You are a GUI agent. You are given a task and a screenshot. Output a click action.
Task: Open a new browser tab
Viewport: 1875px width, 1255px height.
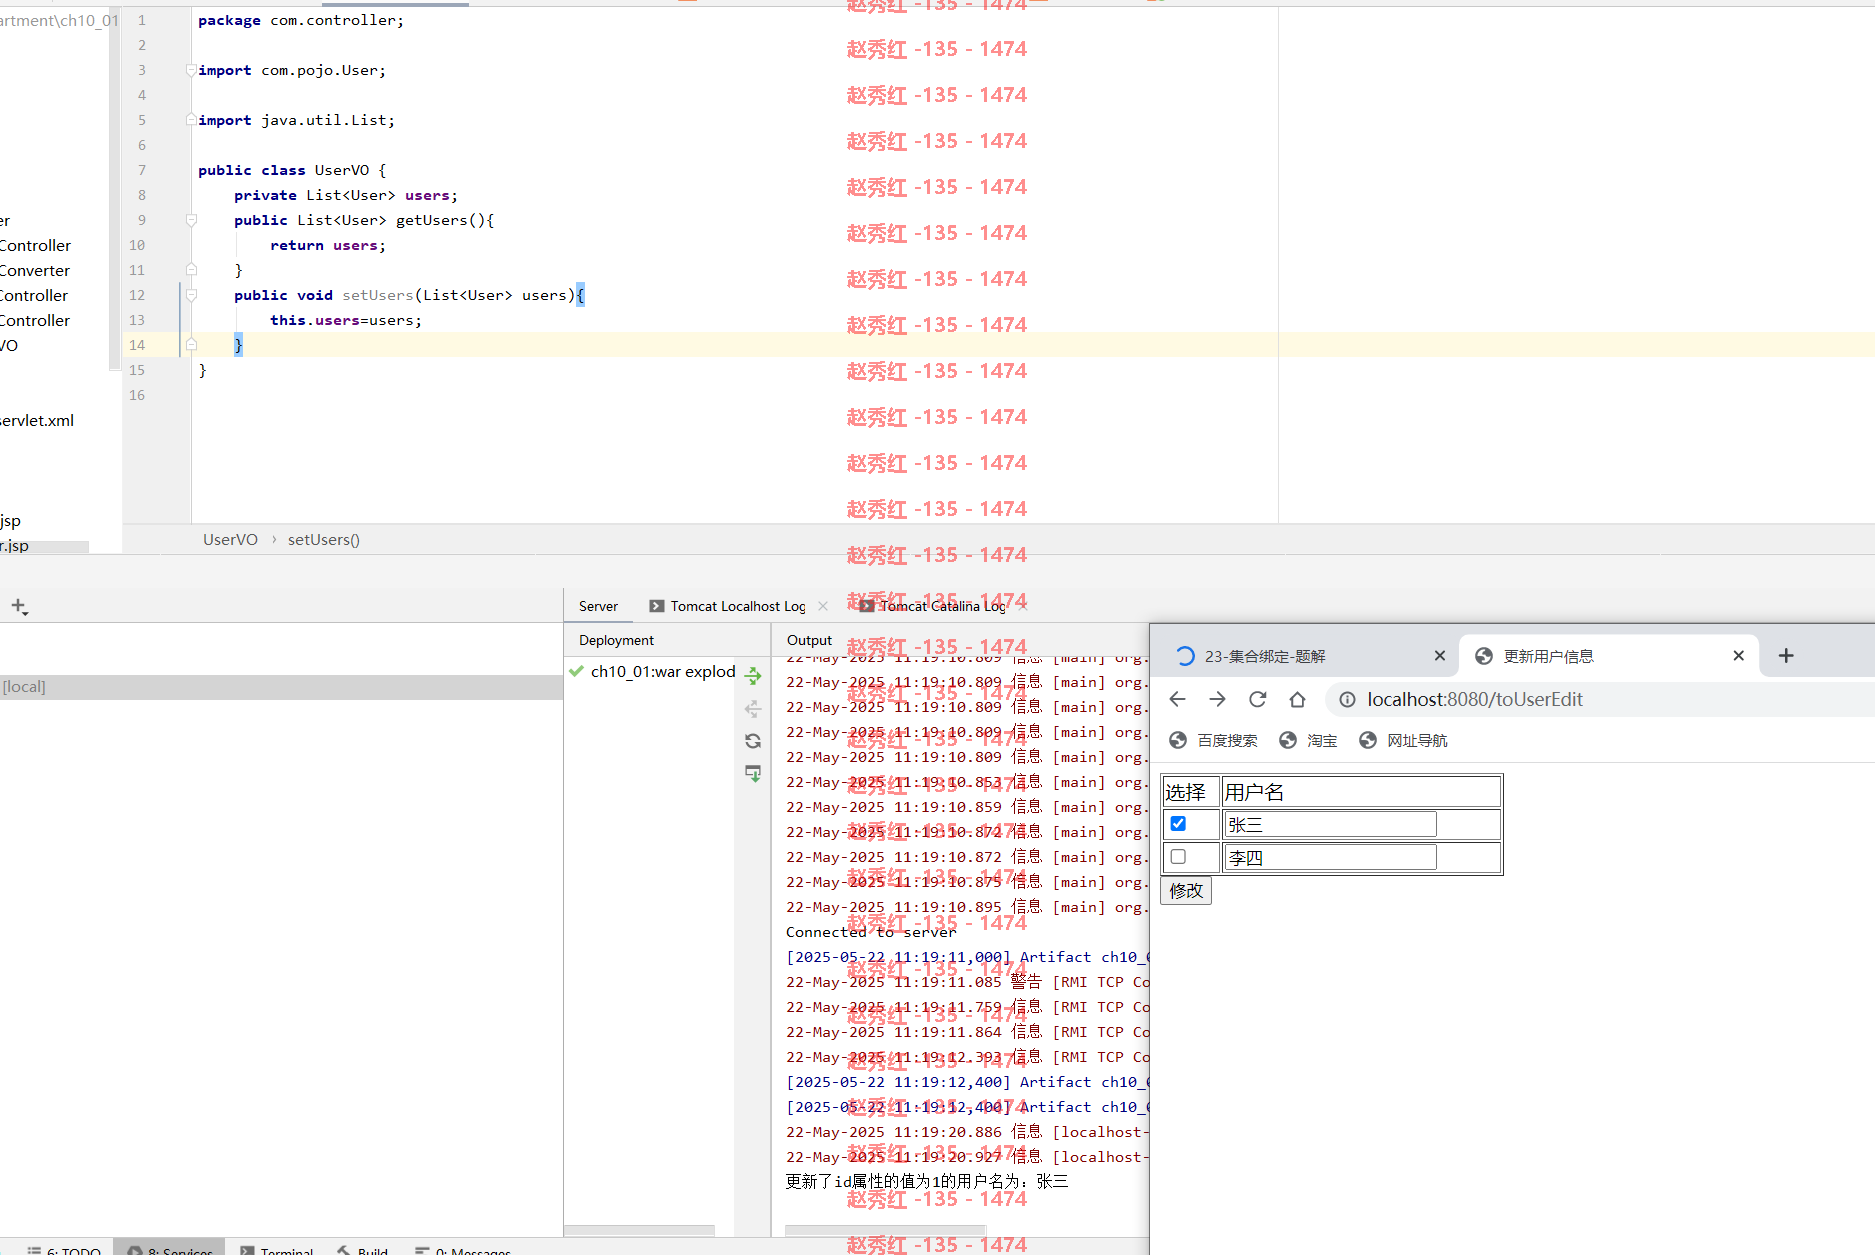pyautogui.click(x=1786, y=656)
